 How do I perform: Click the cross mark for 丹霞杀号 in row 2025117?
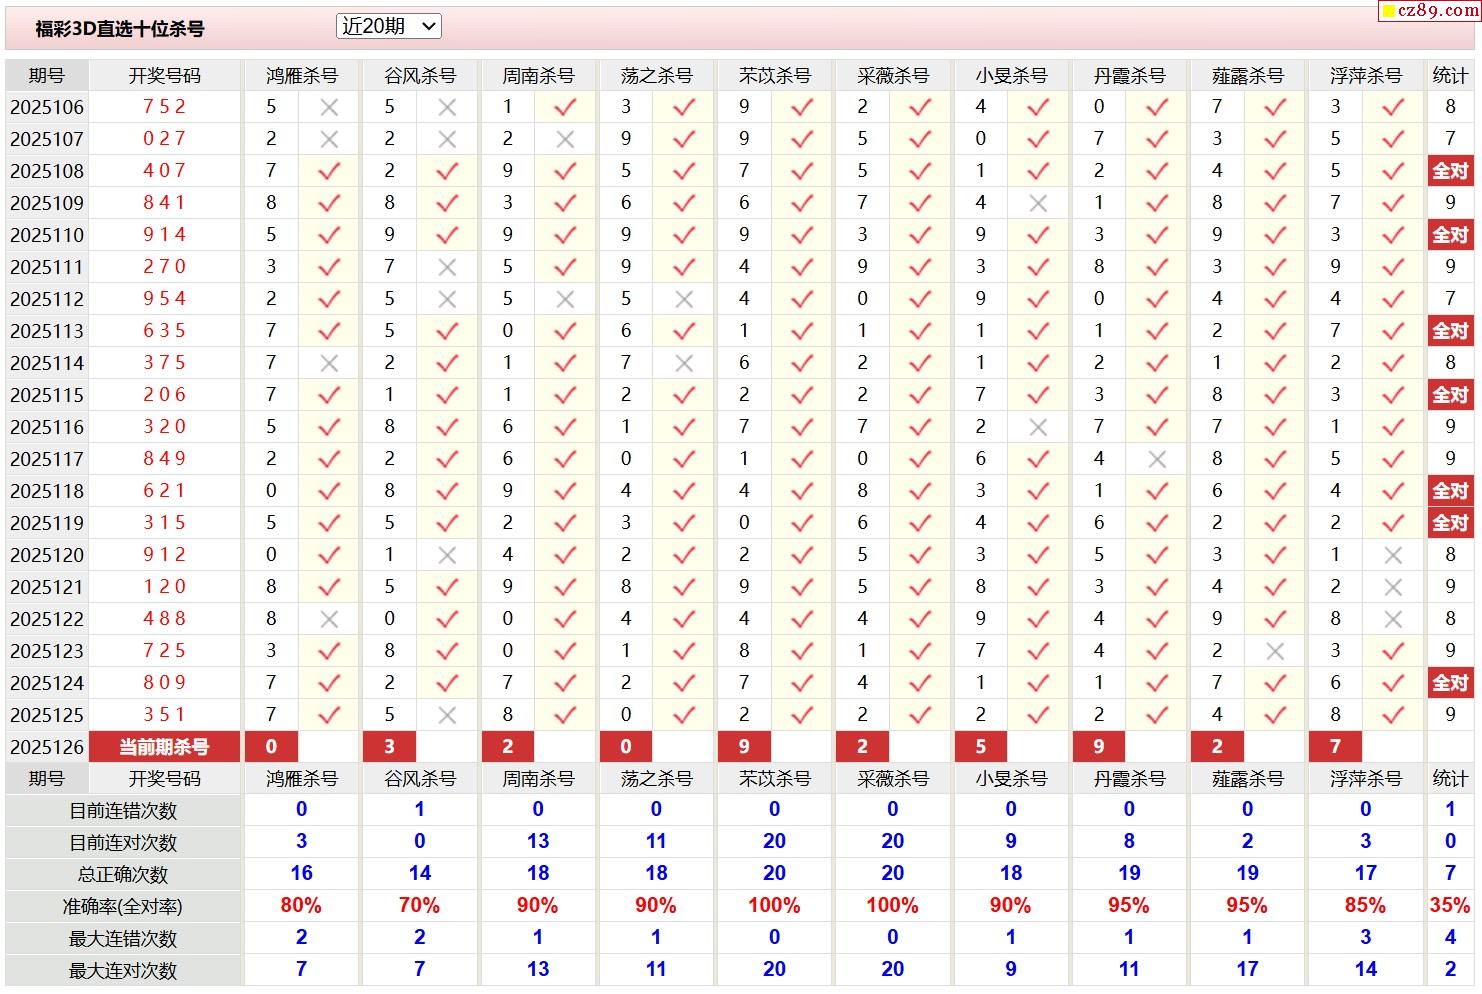[x=1157, y=459]
